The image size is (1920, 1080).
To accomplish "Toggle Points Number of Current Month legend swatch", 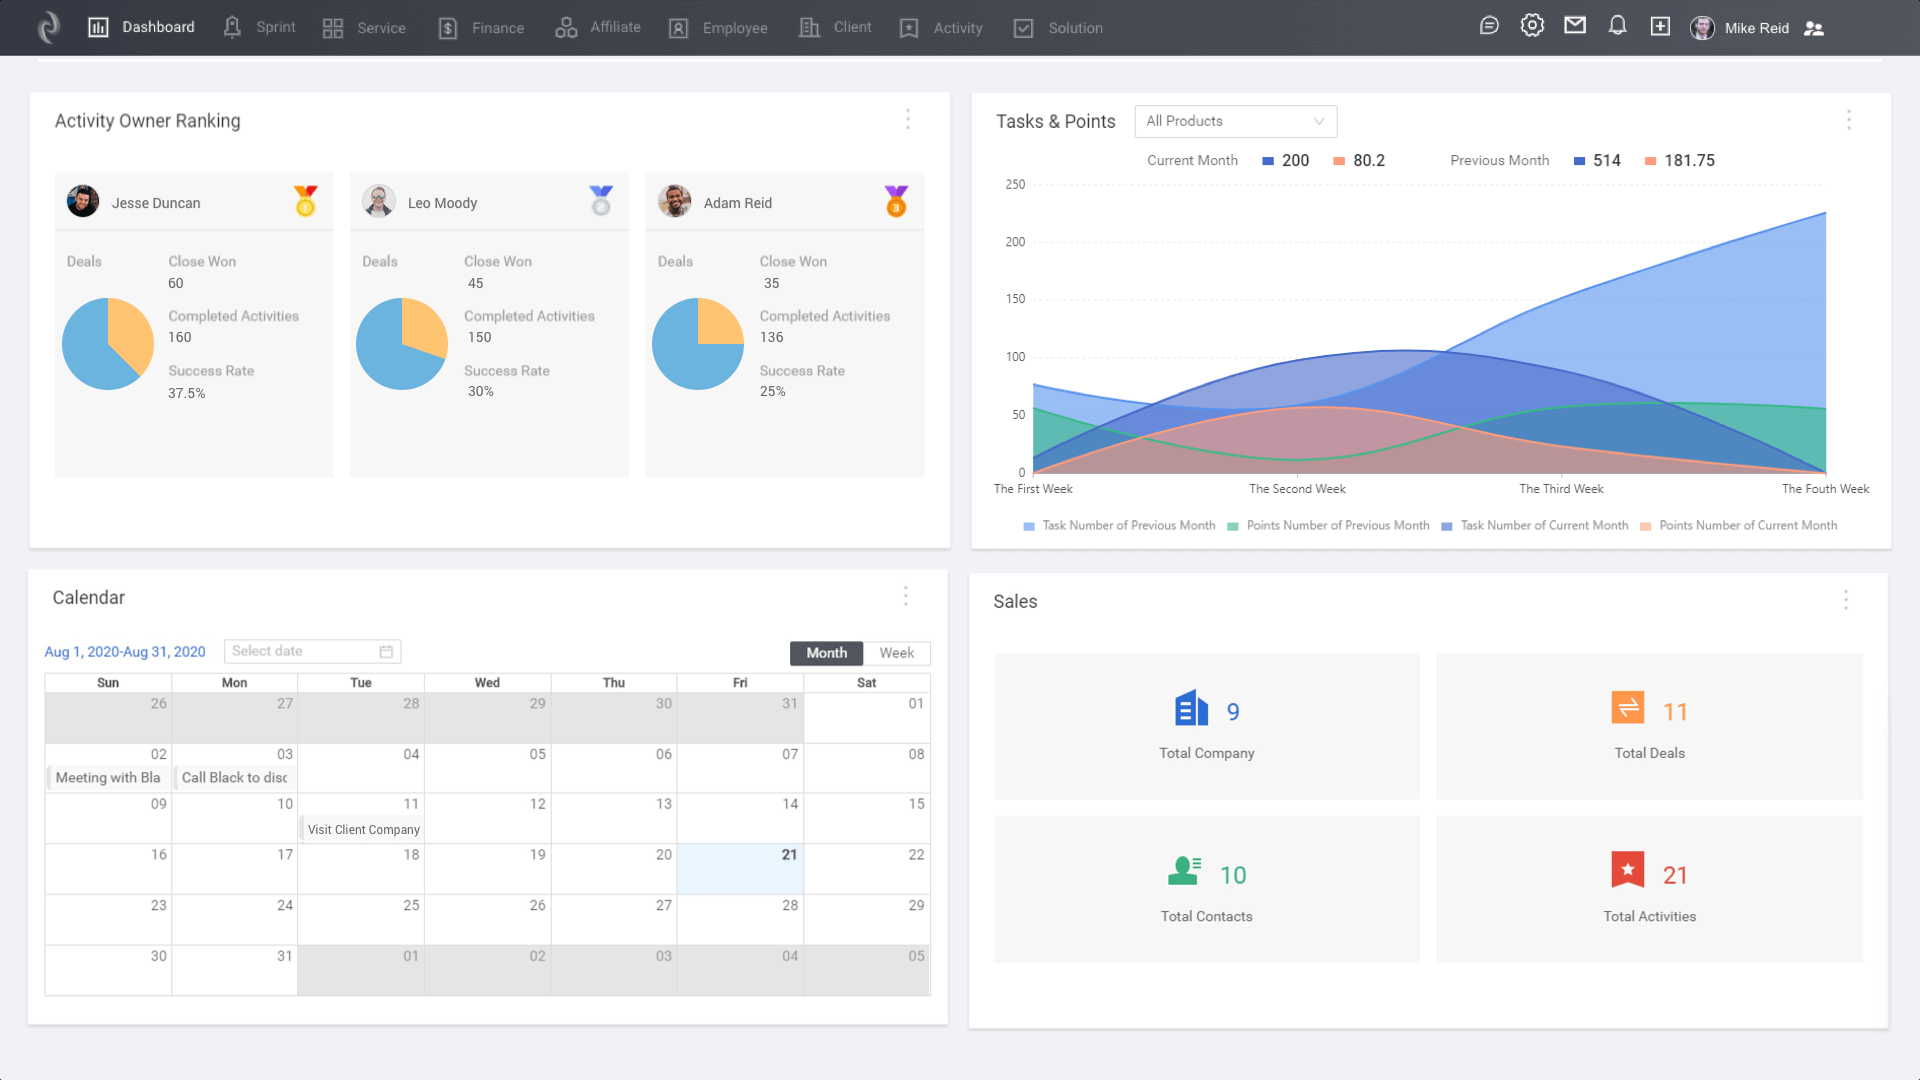I will 1645,527.
